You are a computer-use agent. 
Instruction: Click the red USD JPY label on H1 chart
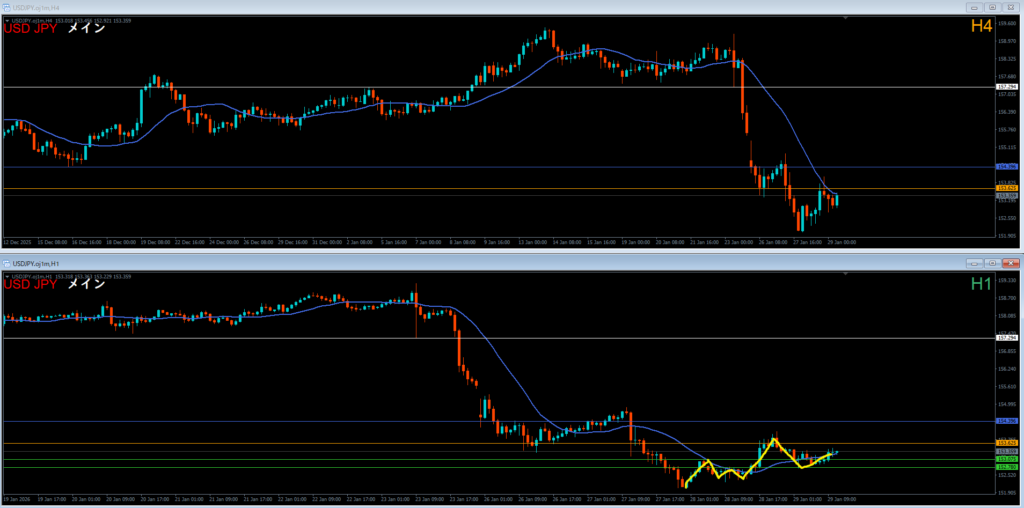click(31, 285)
